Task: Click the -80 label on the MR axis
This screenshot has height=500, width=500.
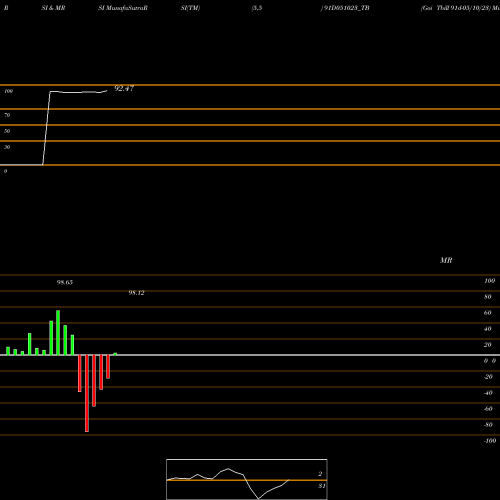Action: pos(488,425)
